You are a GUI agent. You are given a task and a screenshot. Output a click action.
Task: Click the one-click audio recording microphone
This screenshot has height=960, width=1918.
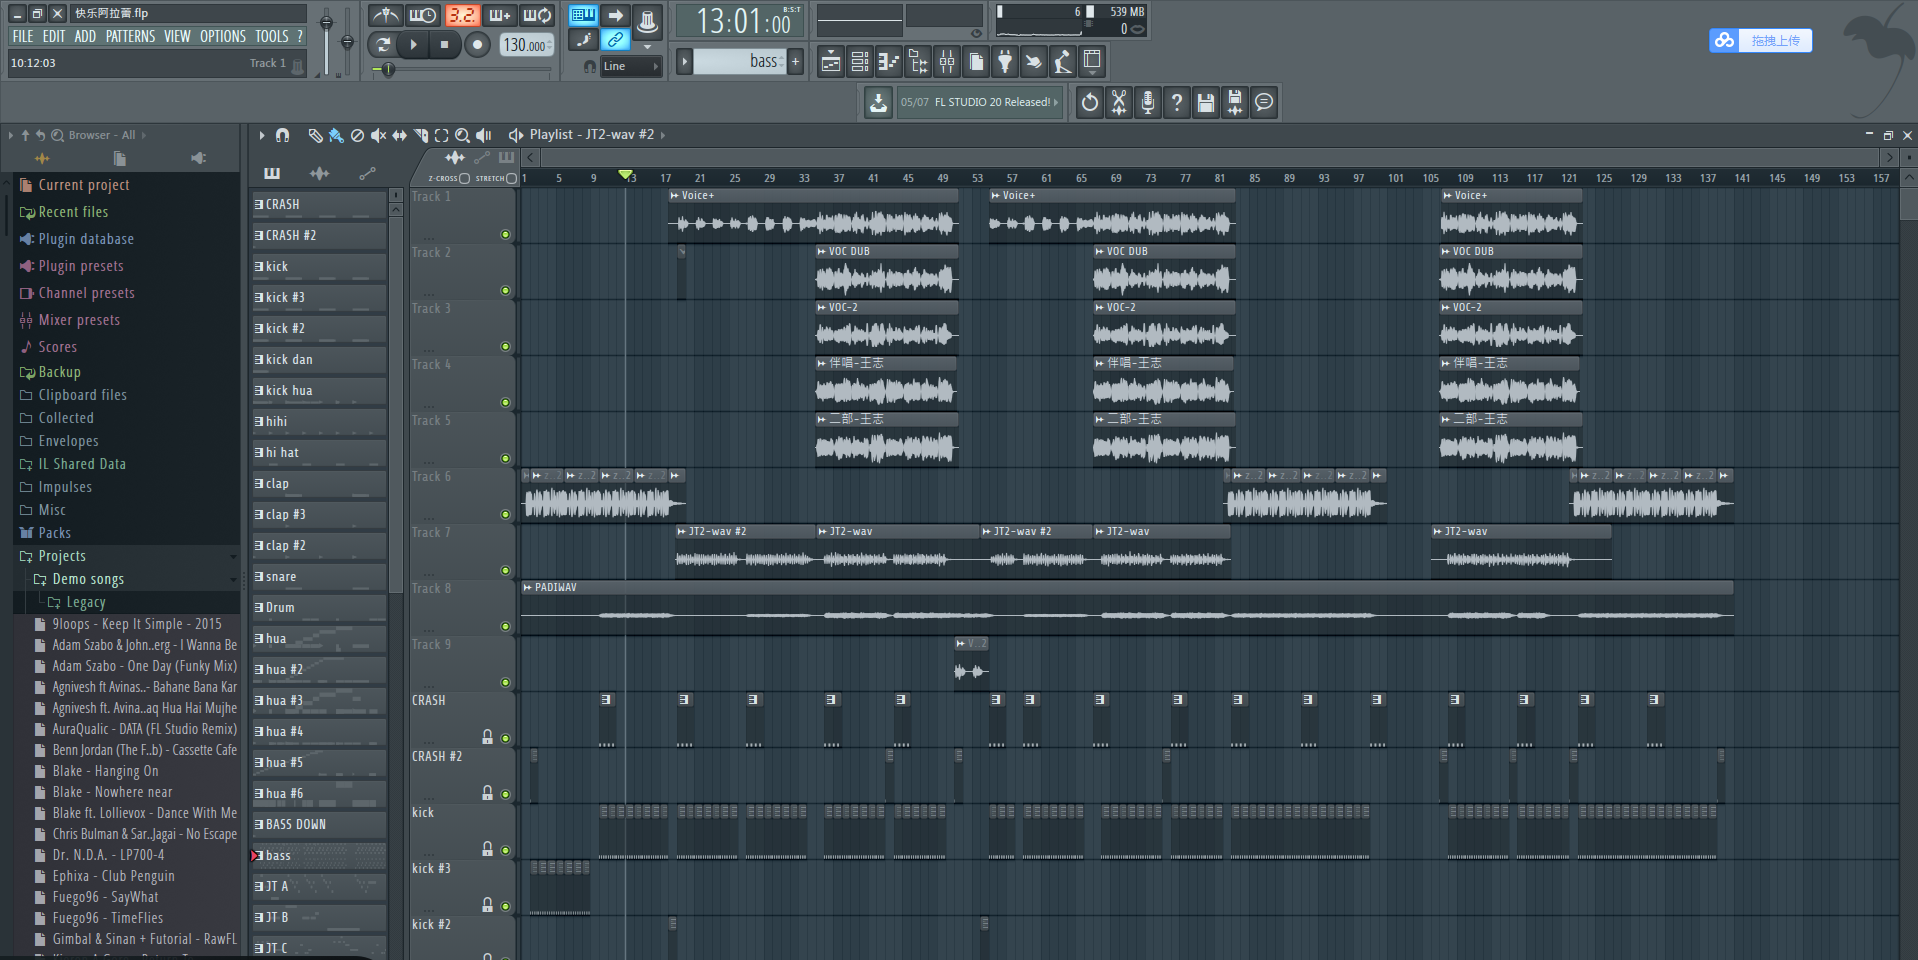point(1148,102)
